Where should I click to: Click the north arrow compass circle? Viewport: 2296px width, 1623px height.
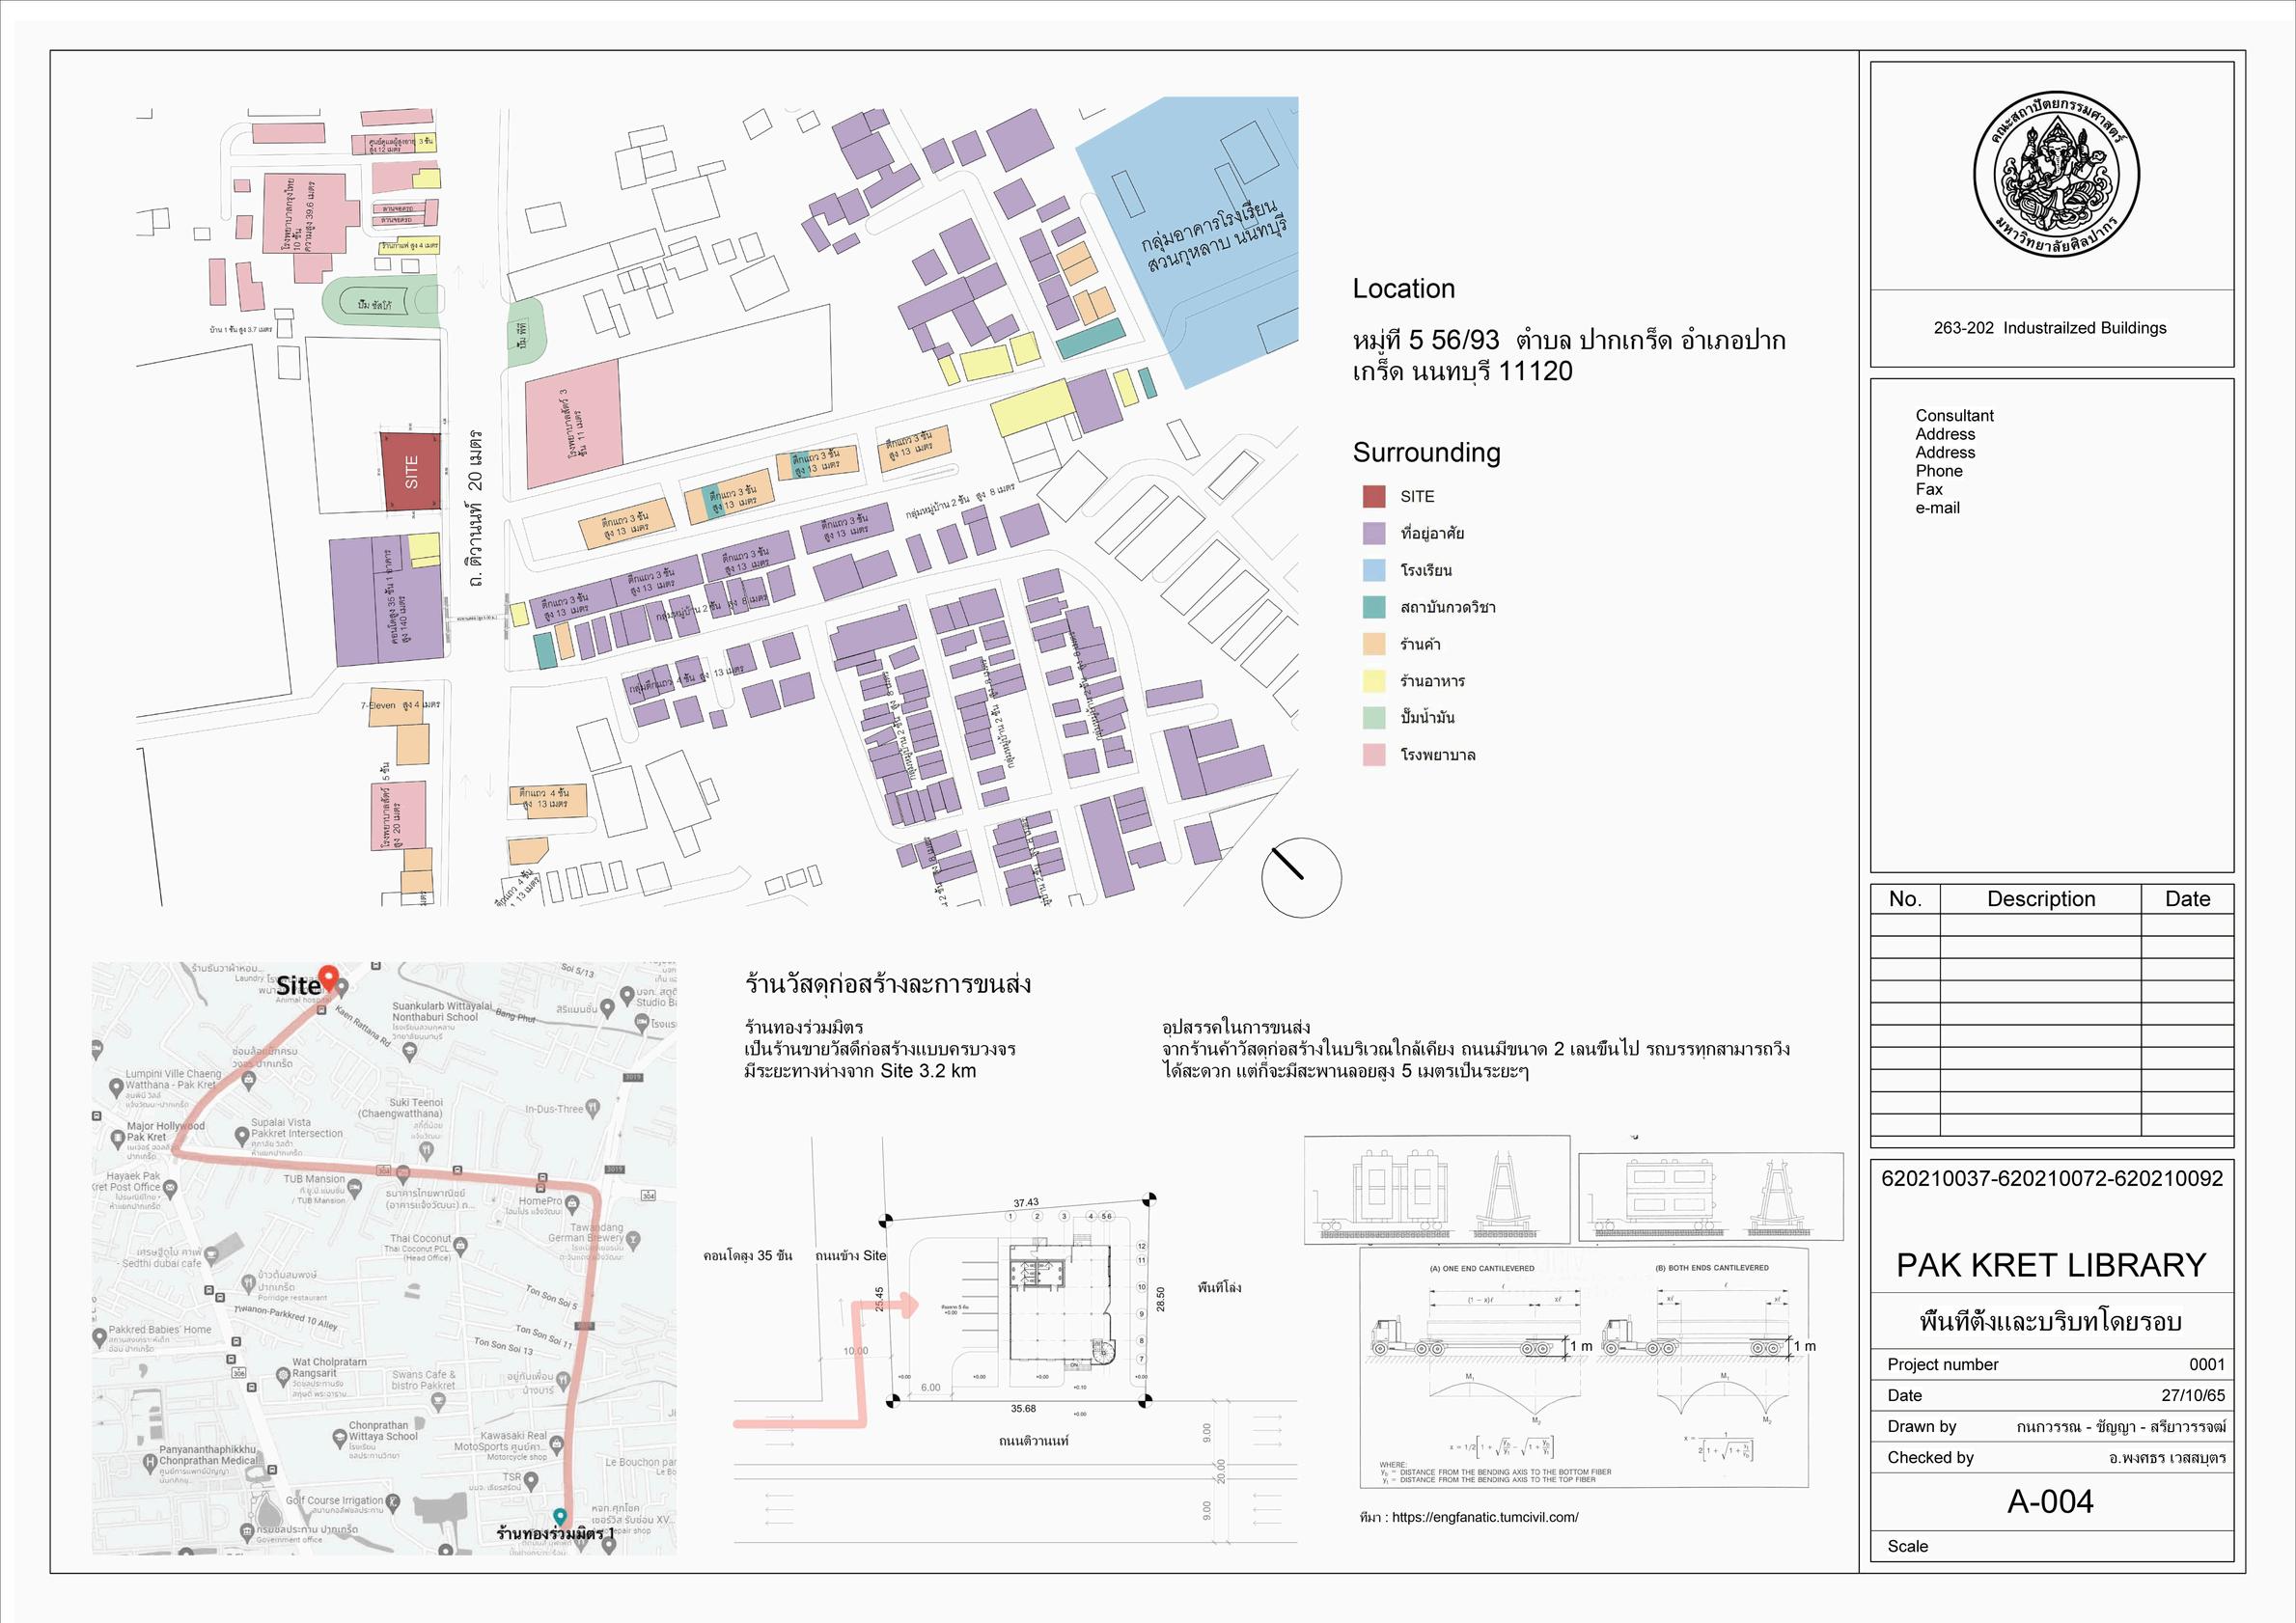(x=1301, y=877)
